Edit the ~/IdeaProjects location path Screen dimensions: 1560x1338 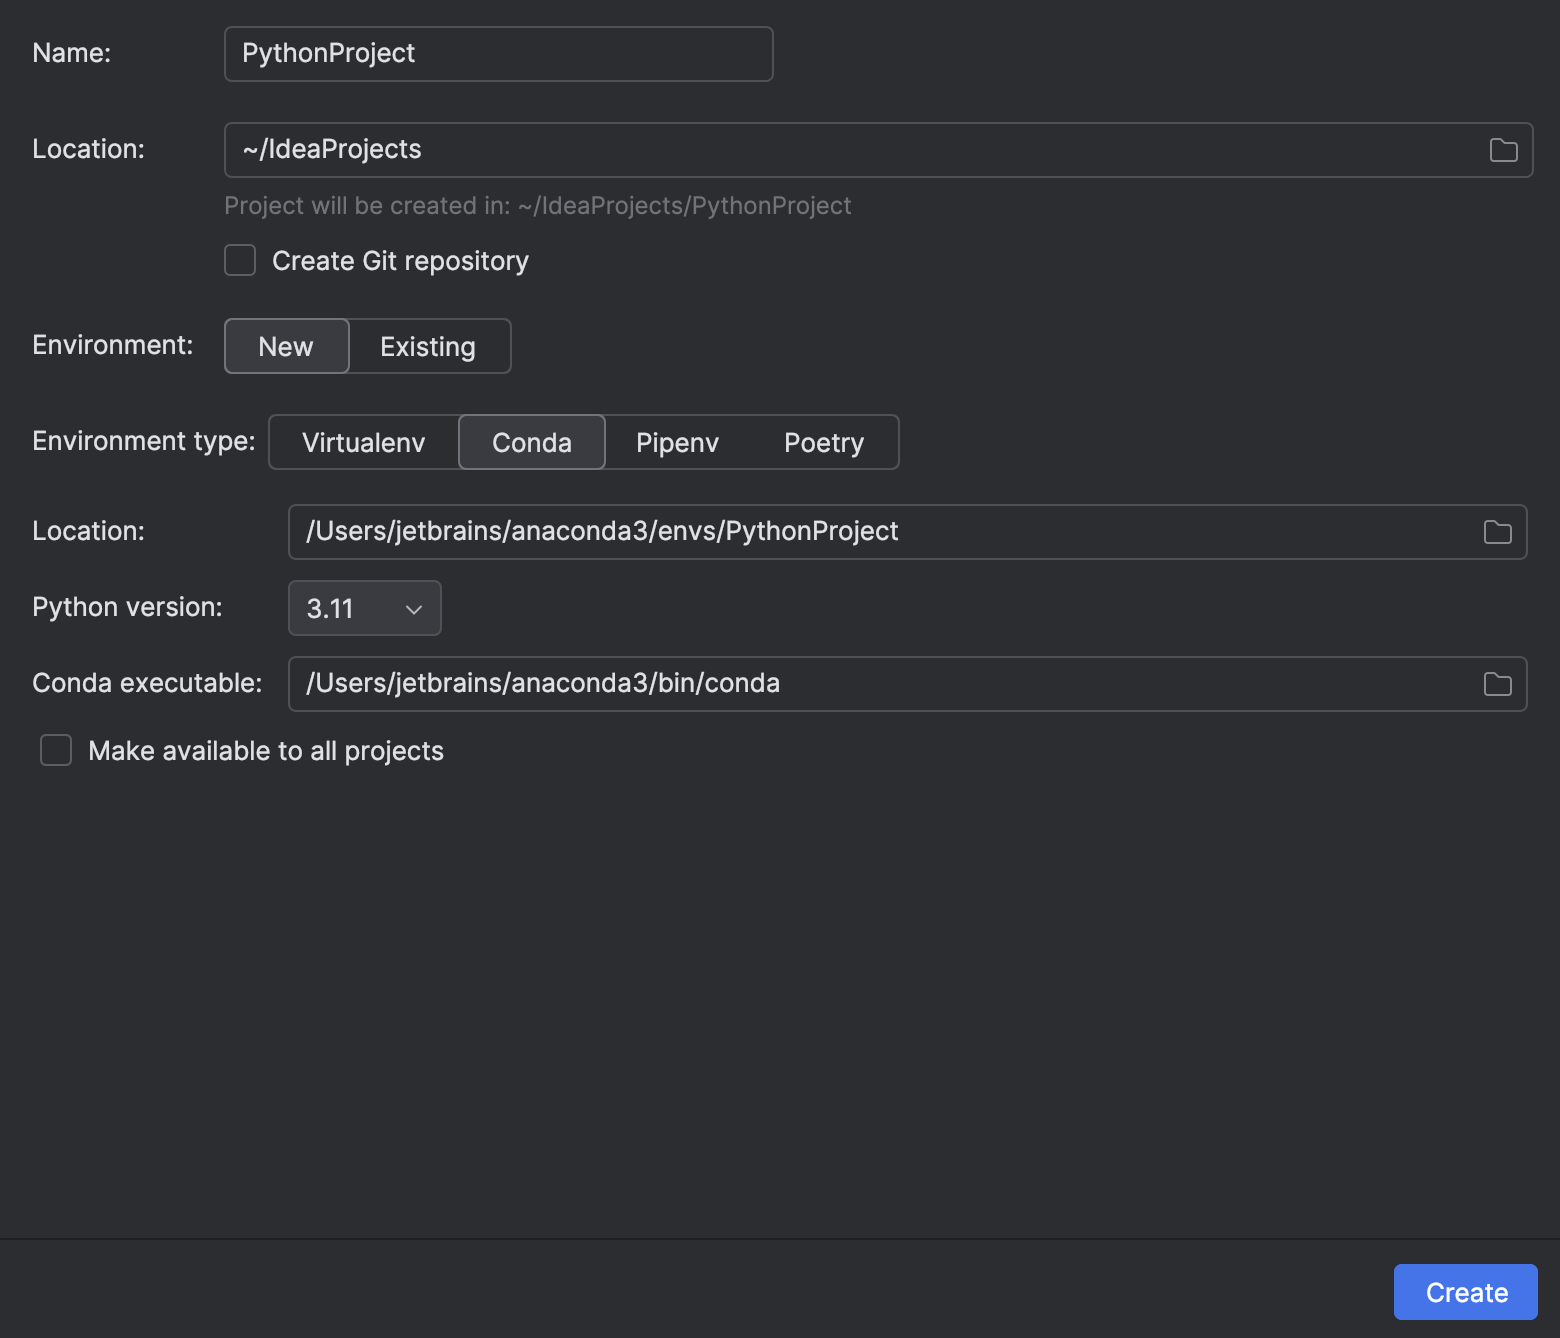[x=700, y=149]
